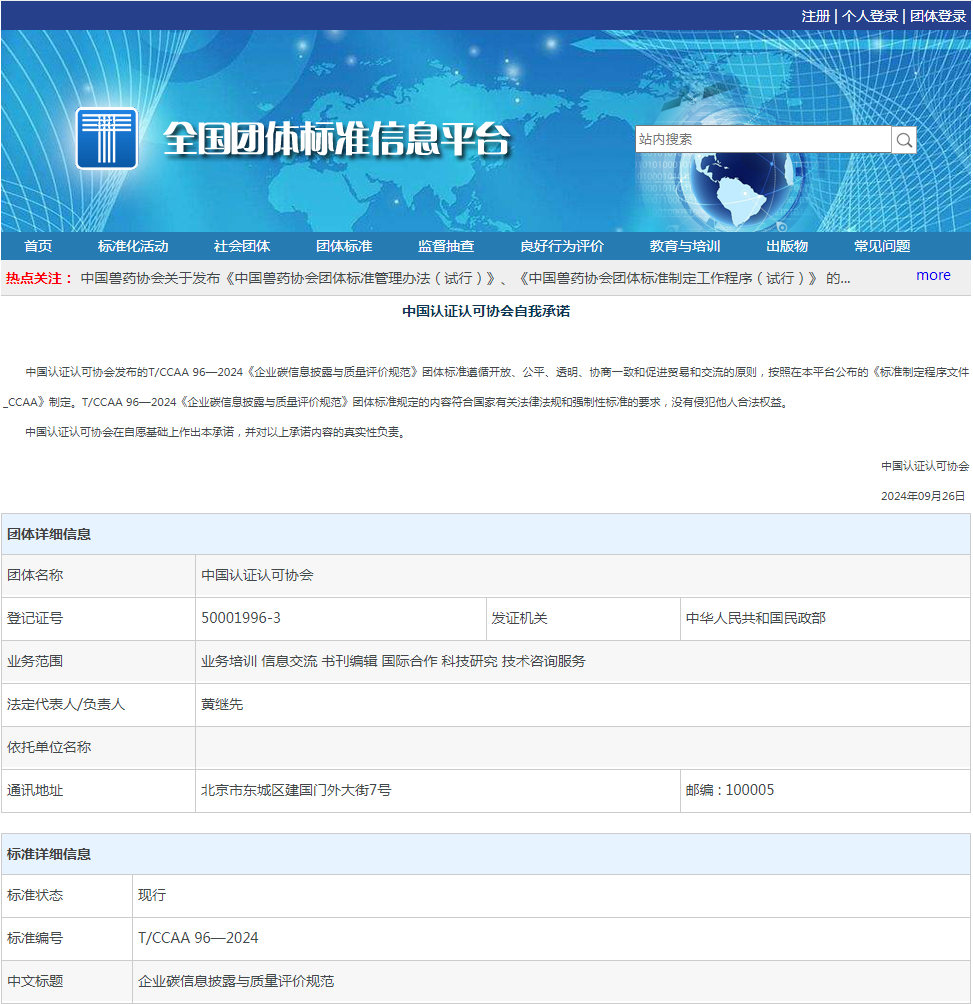The width and height of the screenshot is (973, 1004).
Task: Click the legal representative name 黄继先
Action: pos(222,704)
